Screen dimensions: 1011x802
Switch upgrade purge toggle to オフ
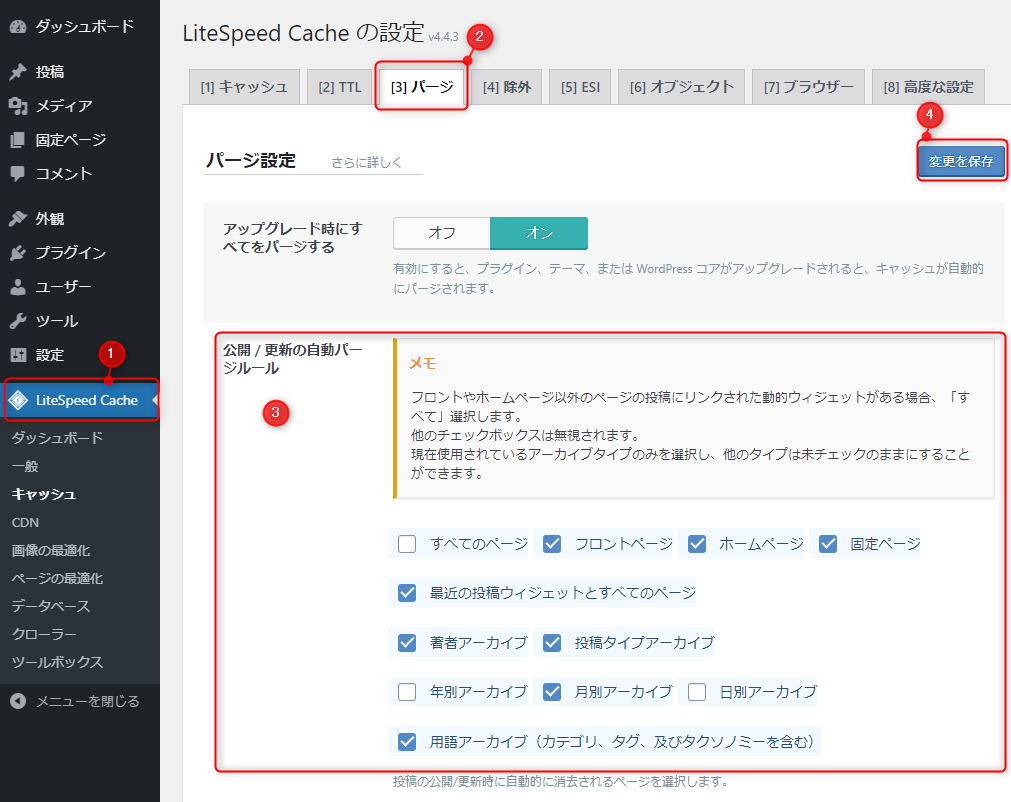[x=442, y=233]
